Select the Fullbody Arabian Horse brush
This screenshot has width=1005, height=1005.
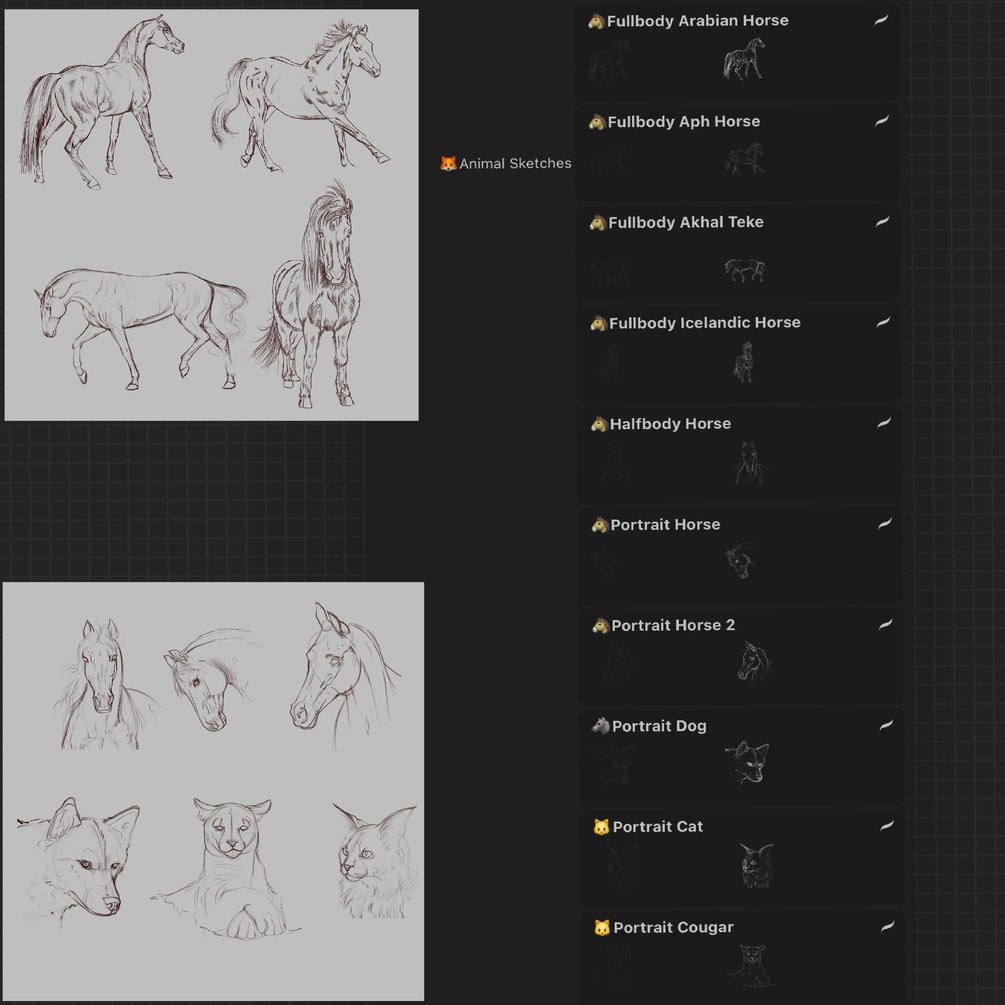(x=736, y=51)
